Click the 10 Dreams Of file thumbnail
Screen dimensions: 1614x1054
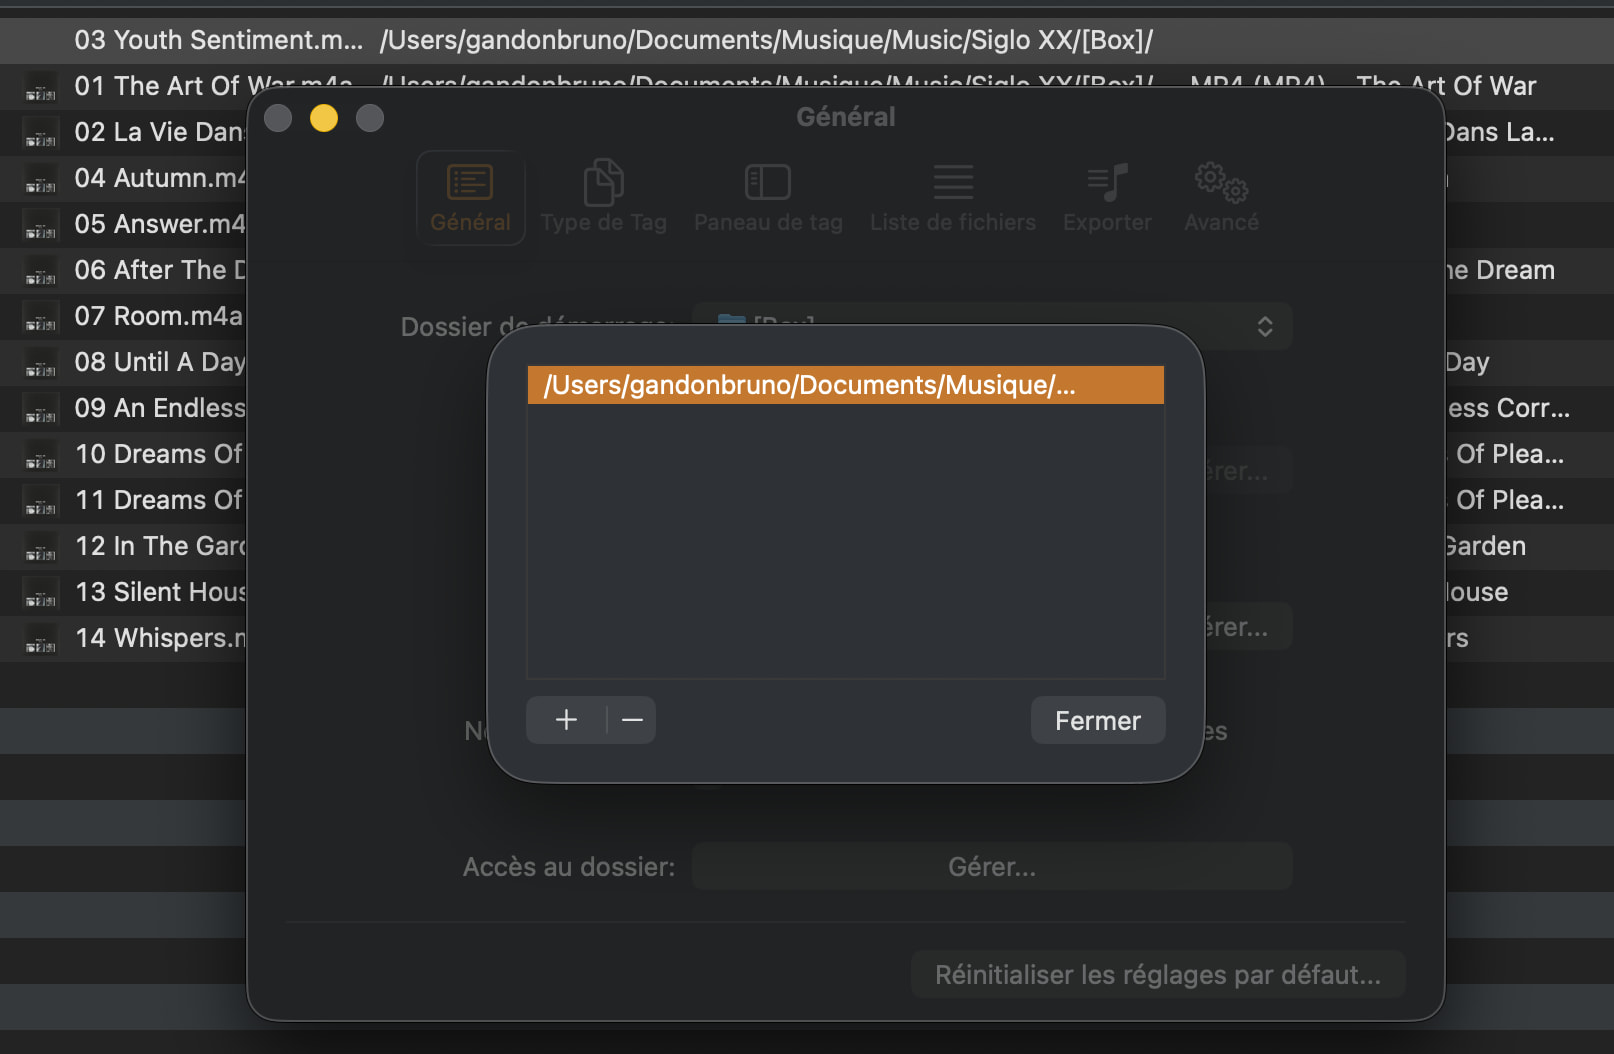click(x=41, y=454)
